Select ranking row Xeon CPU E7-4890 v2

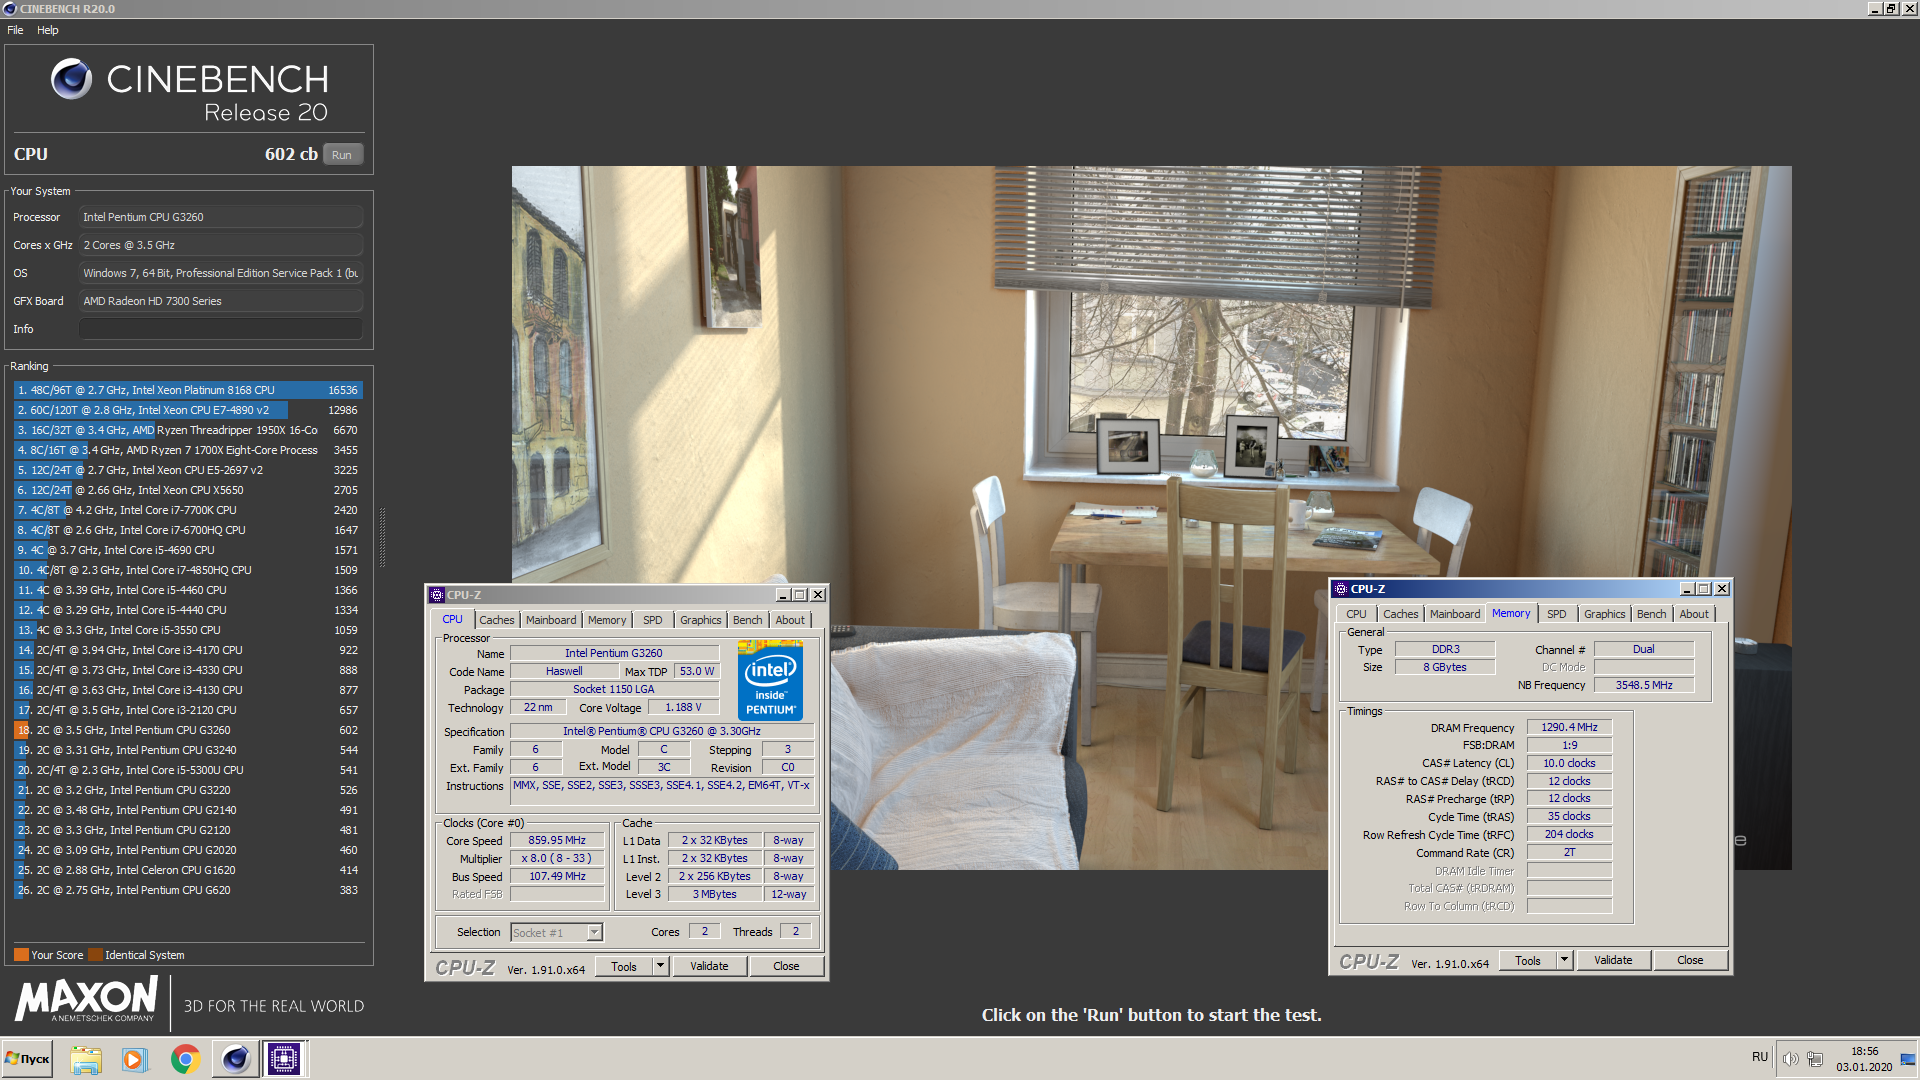click(188, 410)
